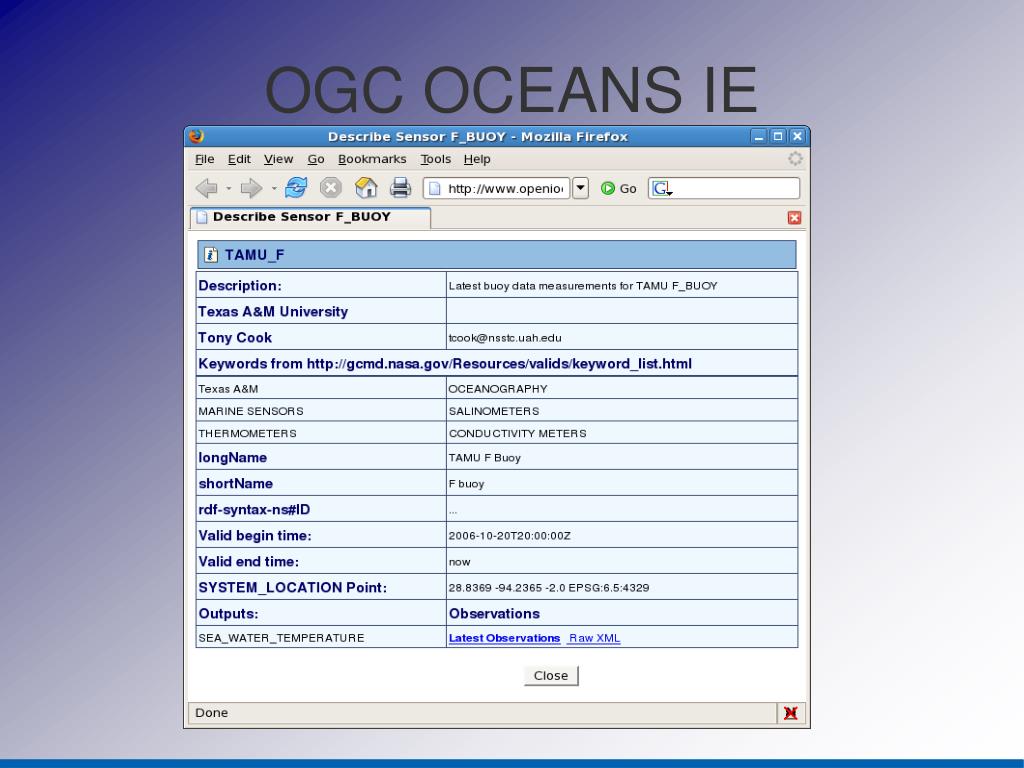Screen dimensions: 1024x768
Task: Click the Keywords from gcmd.nasa.gov row
Action: click(496, 363)
